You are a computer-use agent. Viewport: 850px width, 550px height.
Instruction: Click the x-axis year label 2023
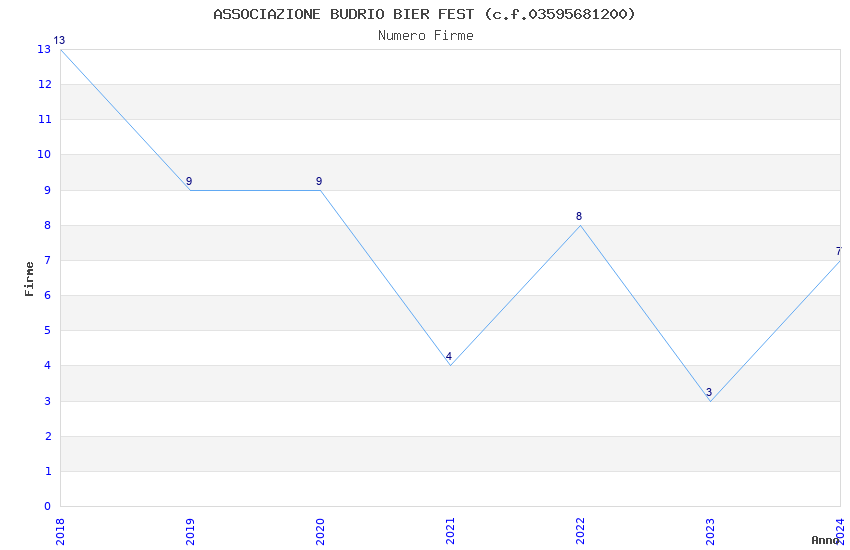(711, 532)
